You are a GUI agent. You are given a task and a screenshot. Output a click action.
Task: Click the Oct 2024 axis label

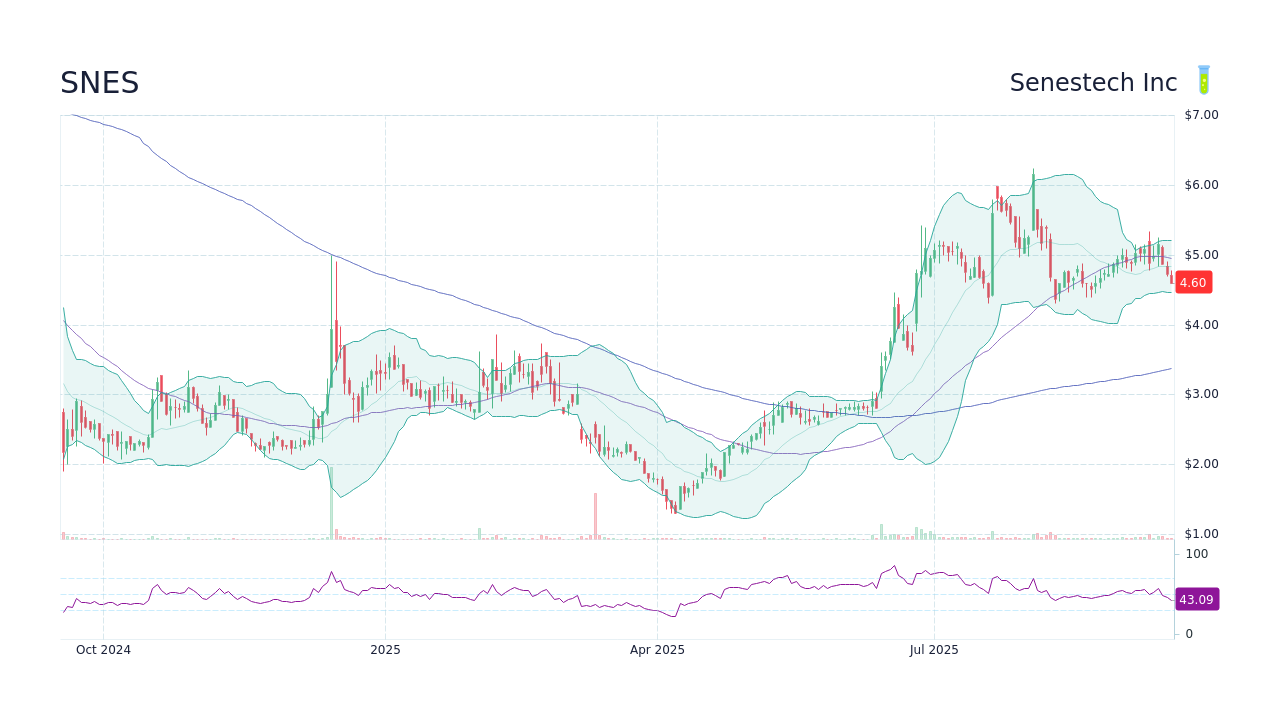103,649
